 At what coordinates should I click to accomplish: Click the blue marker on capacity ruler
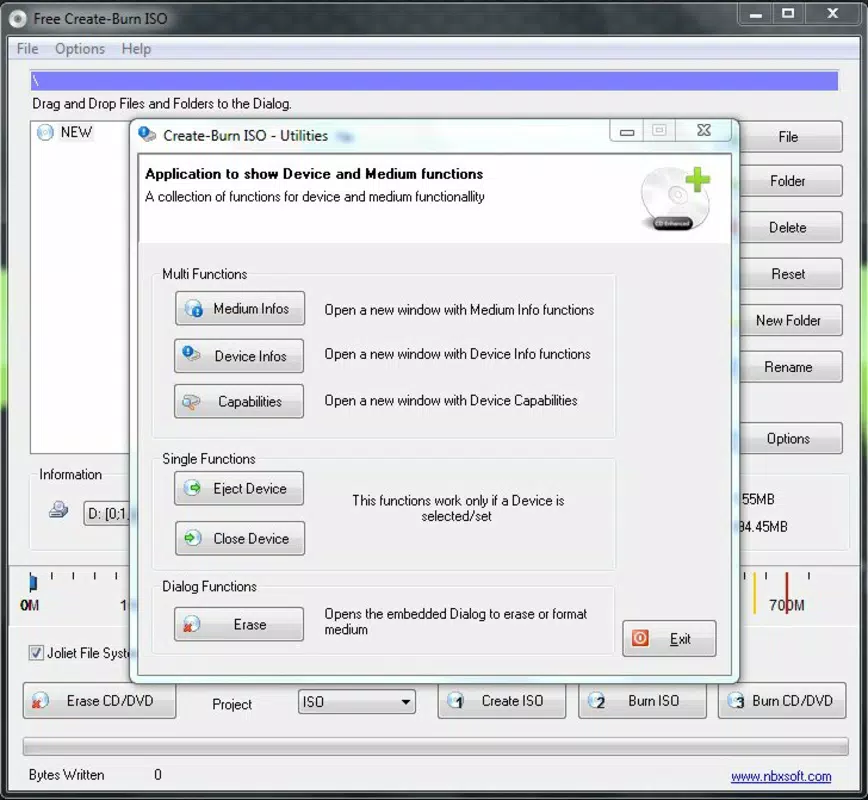pos(33,582)
